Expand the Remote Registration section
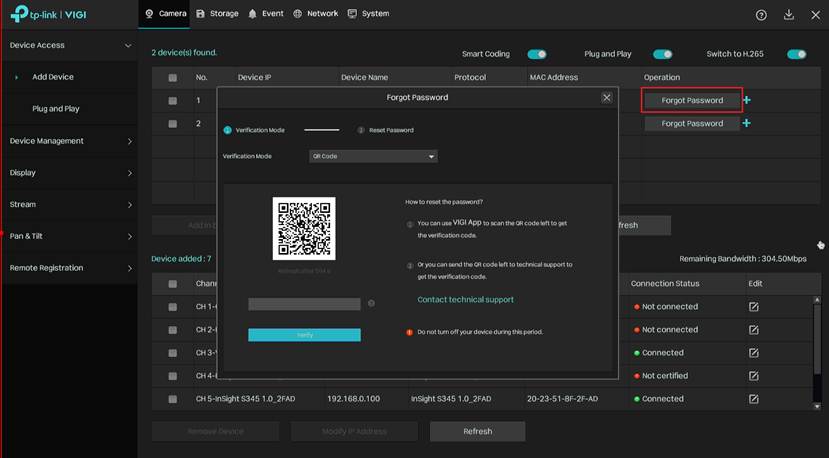The height and width of the screenshot is (458, 829). coord(69,268)
